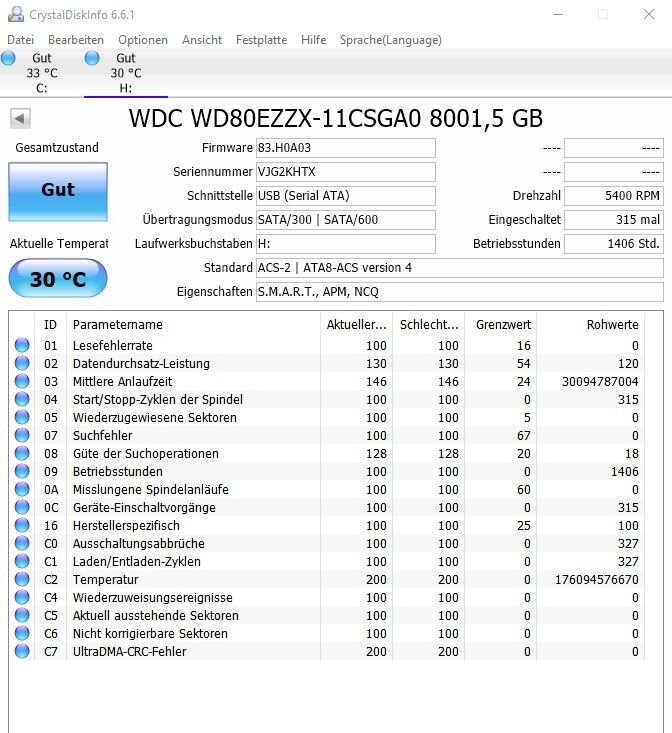Click the Gesamtzustand label
This screenshot has height=733, width=672.
click(57, 148)
